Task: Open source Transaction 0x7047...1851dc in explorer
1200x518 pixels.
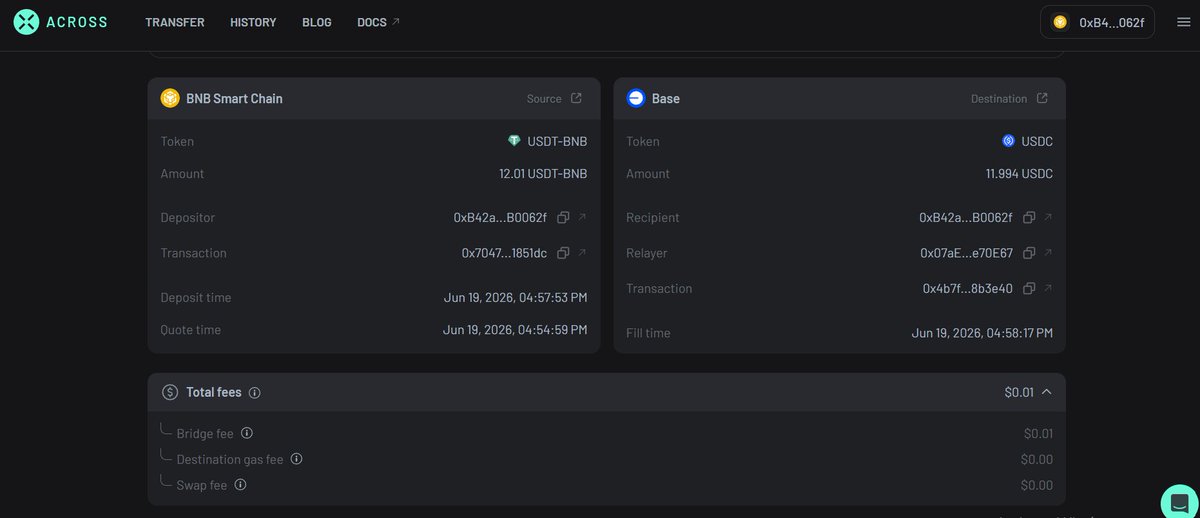Action: click(x=583, y=253)
